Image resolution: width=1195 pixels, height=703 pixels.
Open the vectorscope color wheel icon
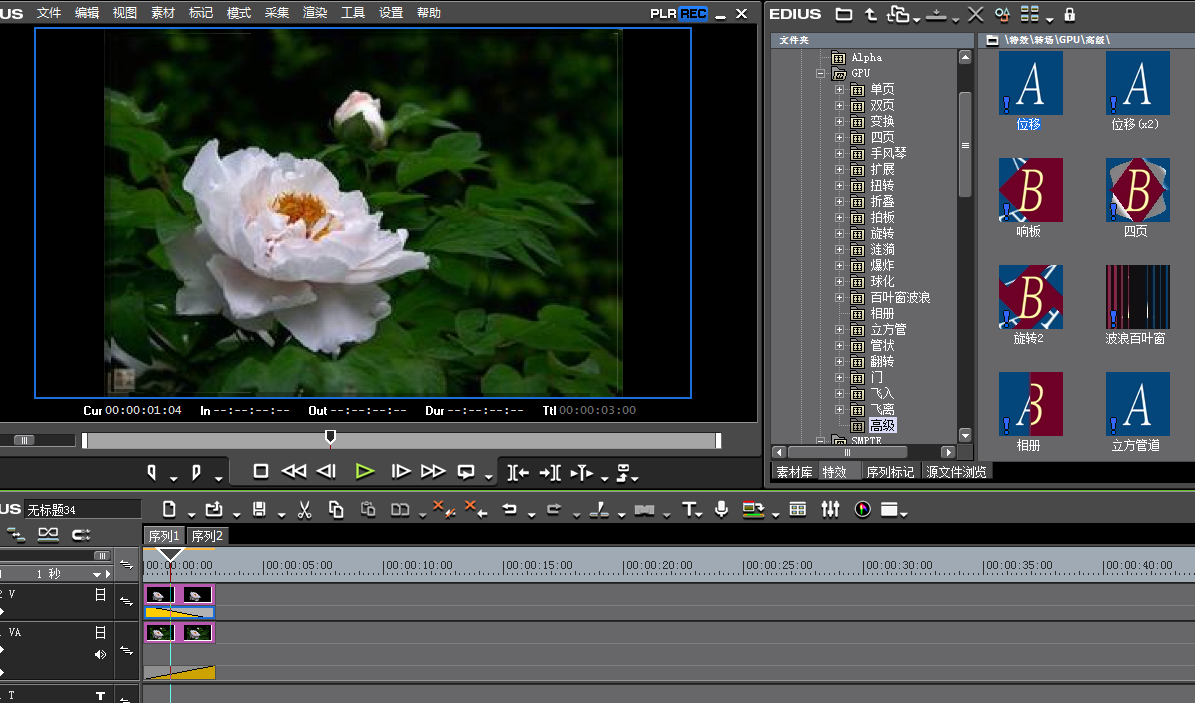click(862, 510)
